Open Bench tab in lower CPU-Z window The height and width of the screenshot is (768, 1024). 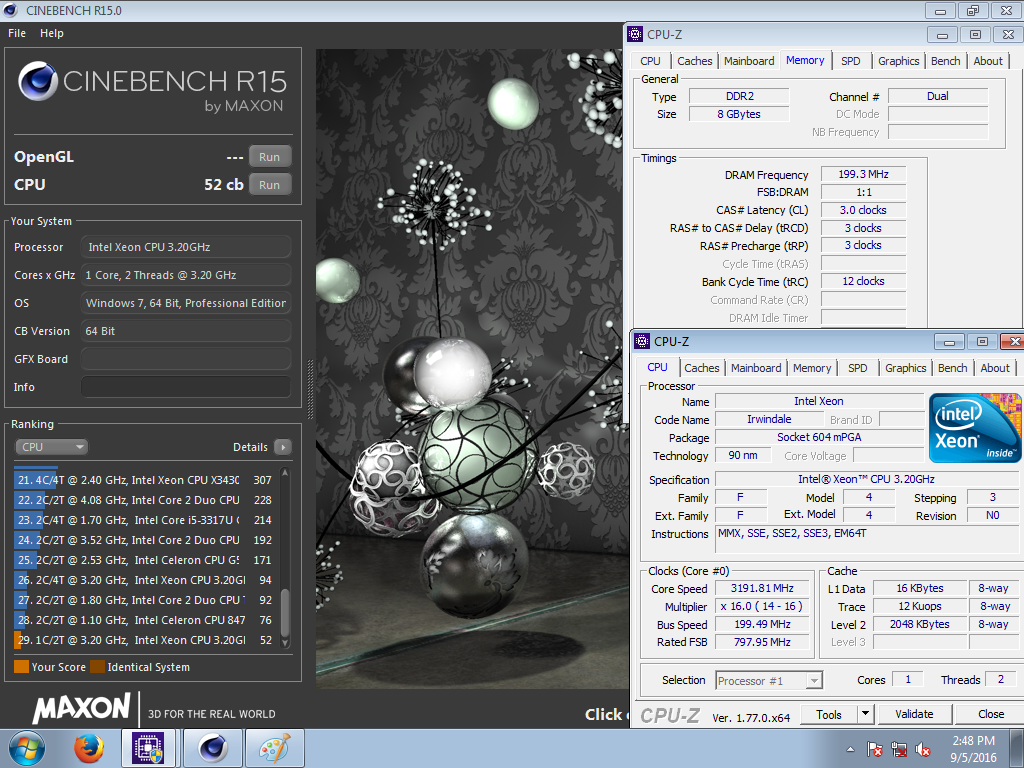tap(952, 368)
